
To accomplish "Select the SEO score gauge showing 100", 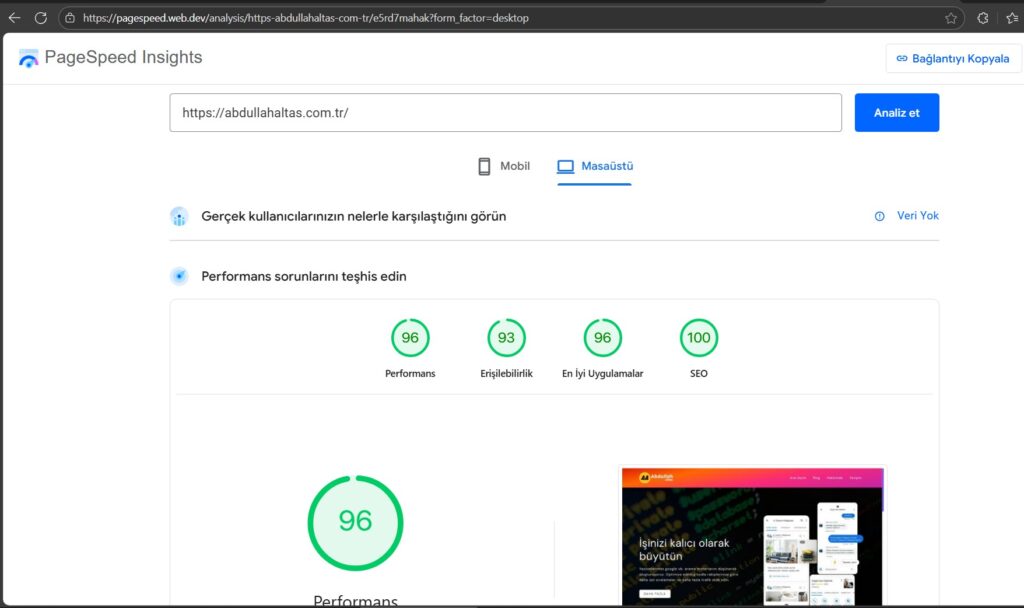I will pyautogui.click(x=698, y=338).
